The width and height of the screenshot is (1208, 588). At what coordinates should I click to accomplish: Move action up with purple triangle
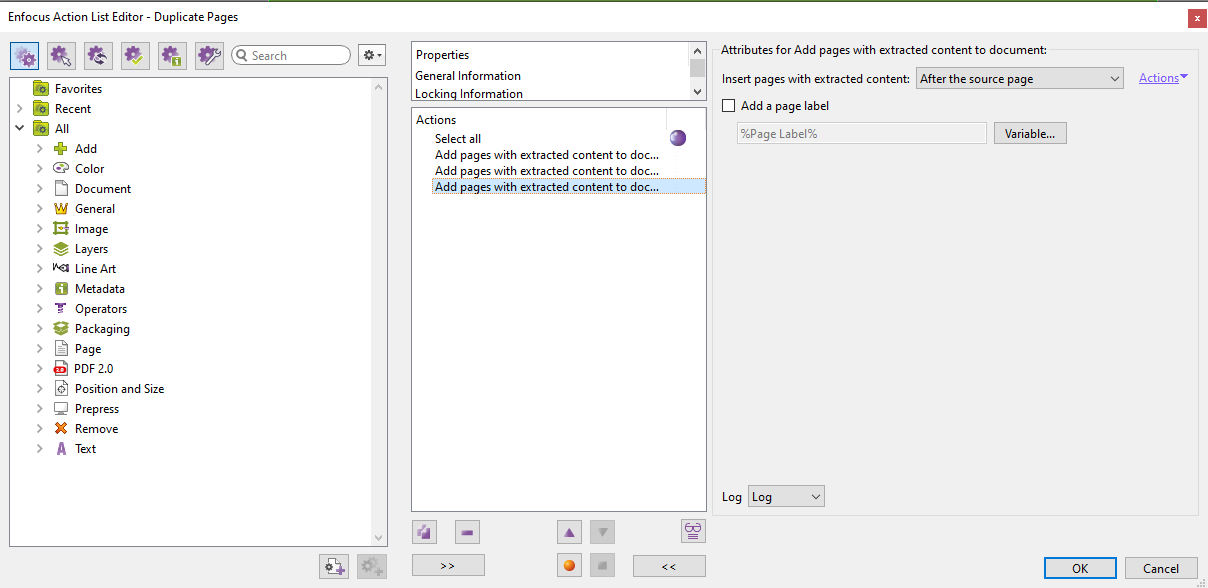coord(569,532)
